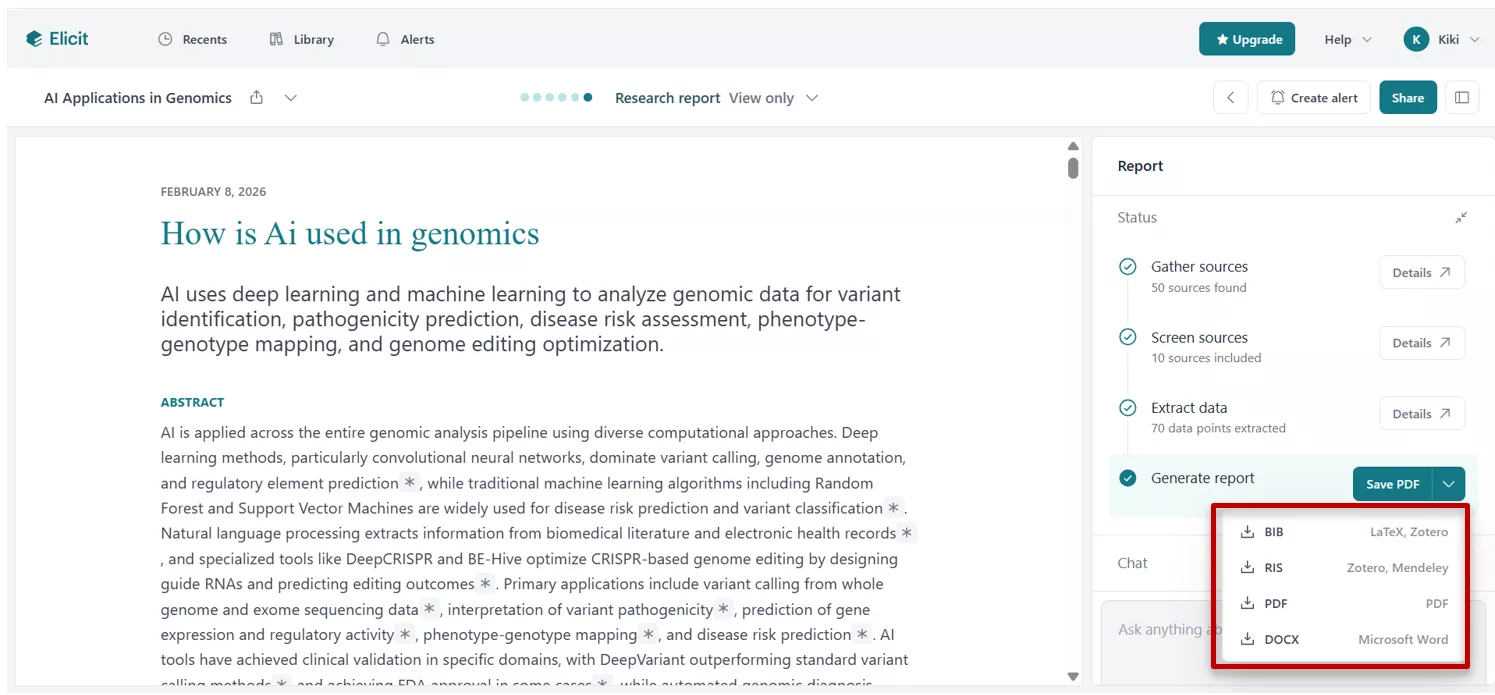Image resolution: width=1495 pixels, height=695 pixels.
Task: Open the Recents page
Action: point(193,40)
